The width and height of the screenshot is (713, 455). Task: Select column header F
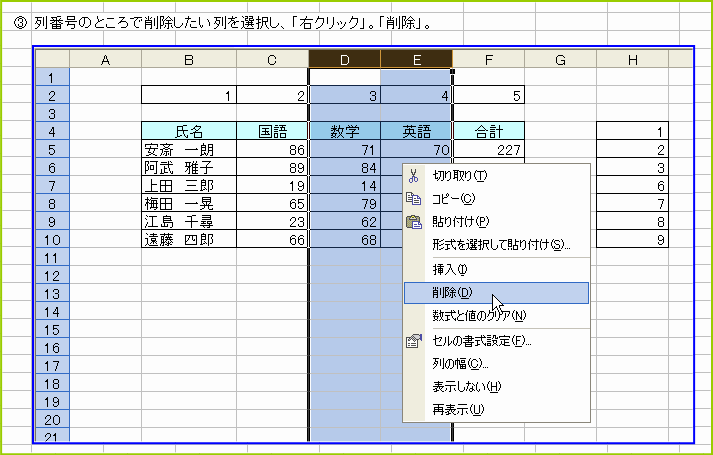pos(488,60)
